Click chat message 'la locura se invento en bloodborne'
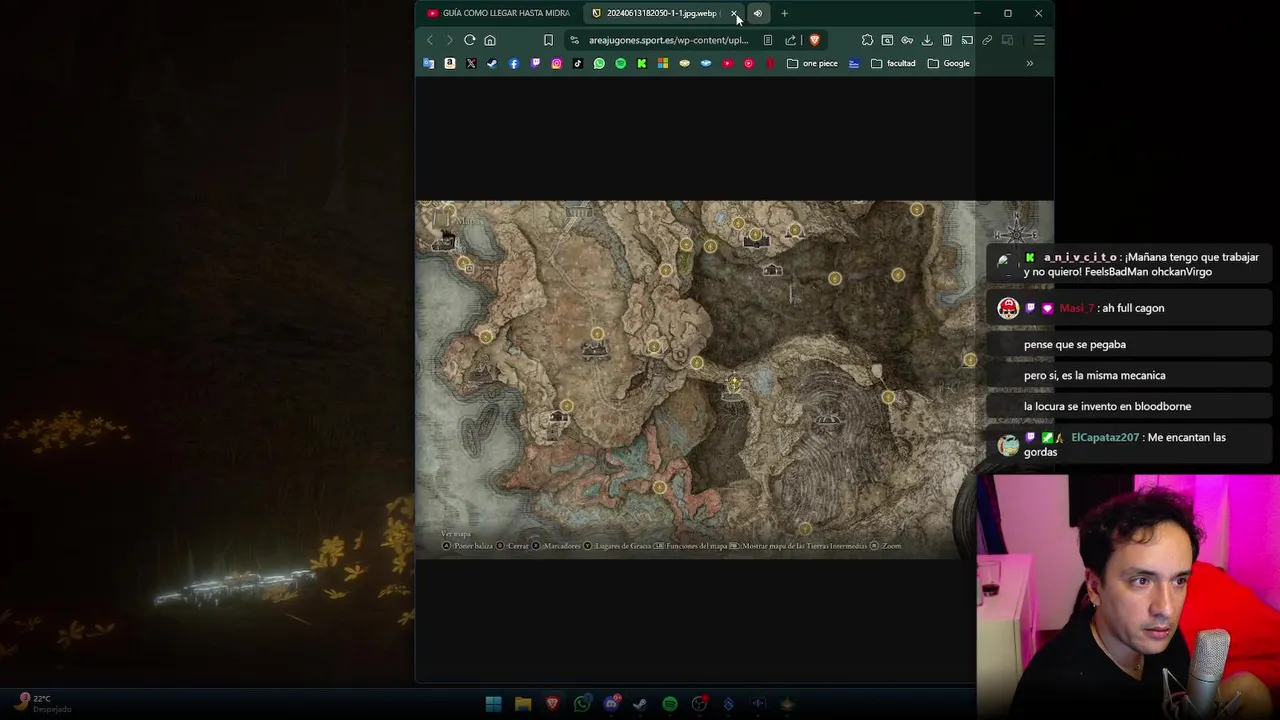 pos(1107,406)
